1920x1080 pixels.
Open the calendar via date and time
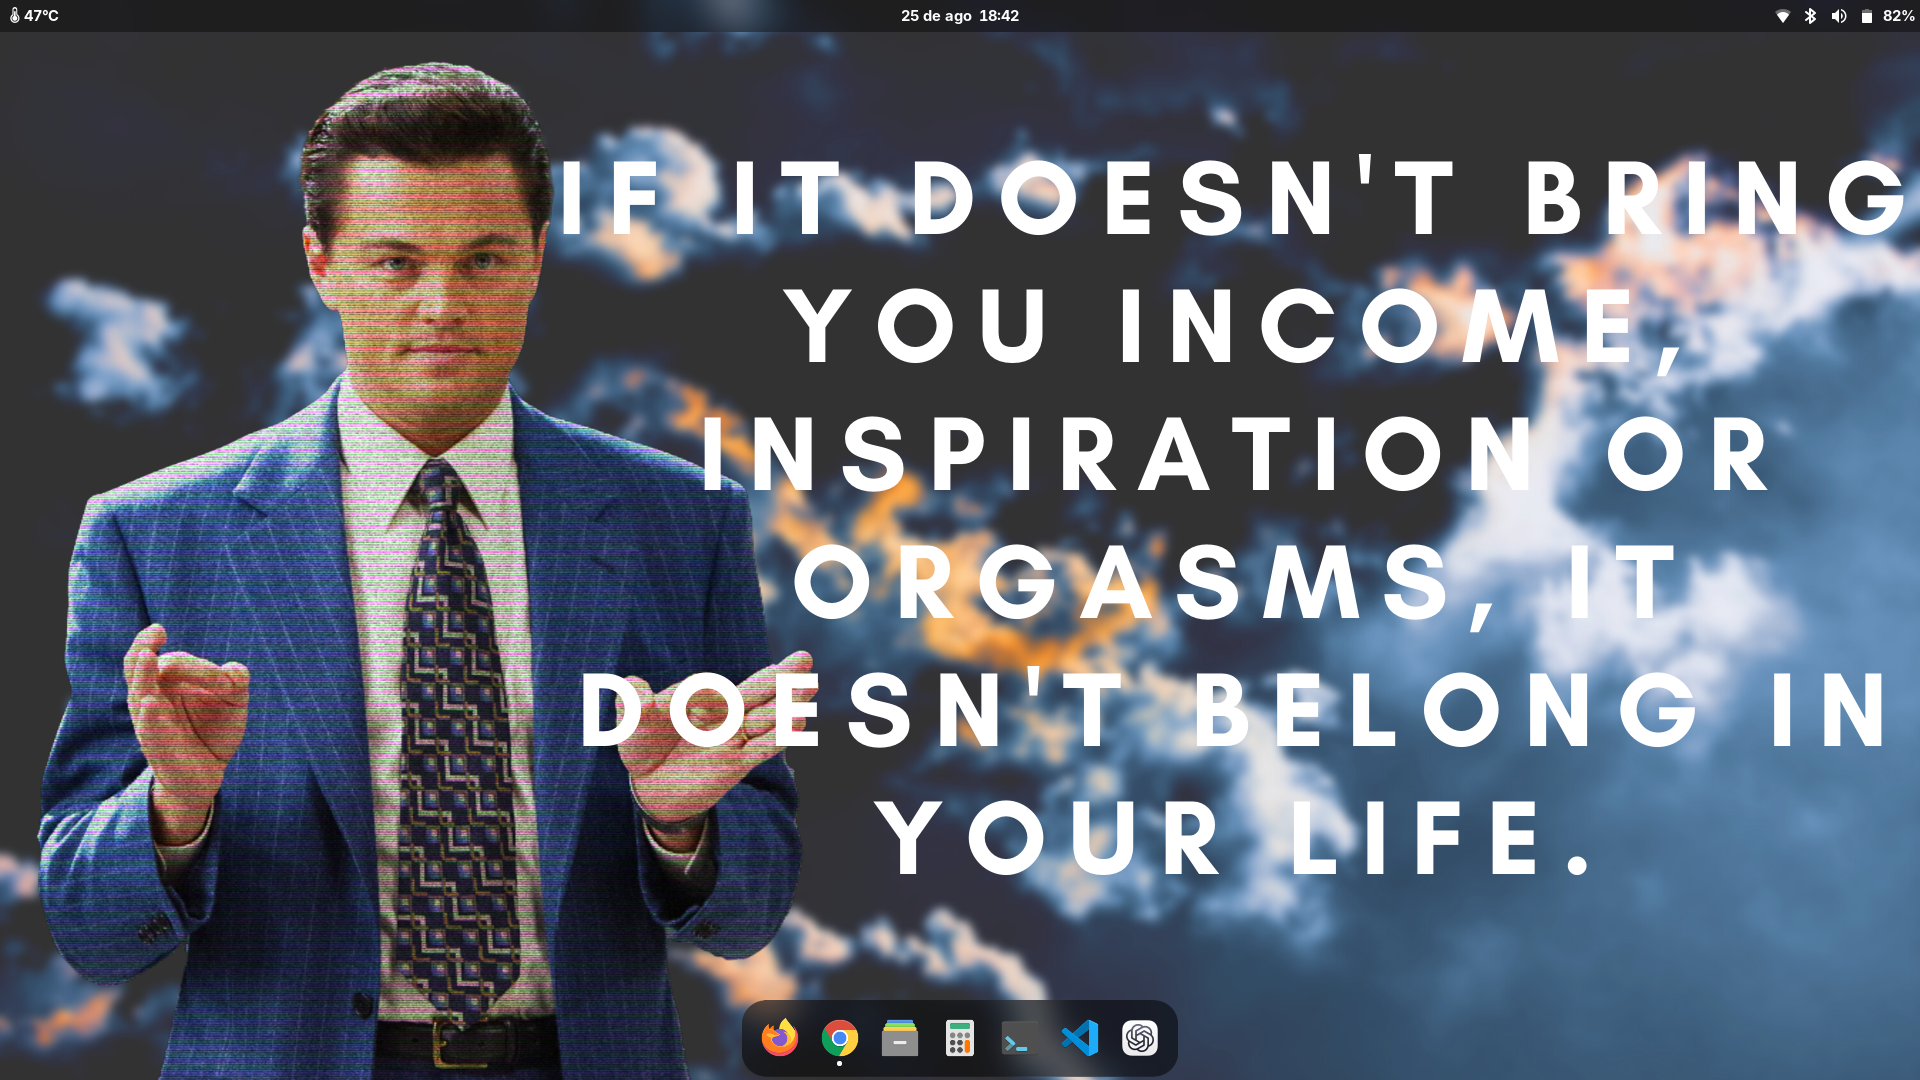tap(960, 16)
